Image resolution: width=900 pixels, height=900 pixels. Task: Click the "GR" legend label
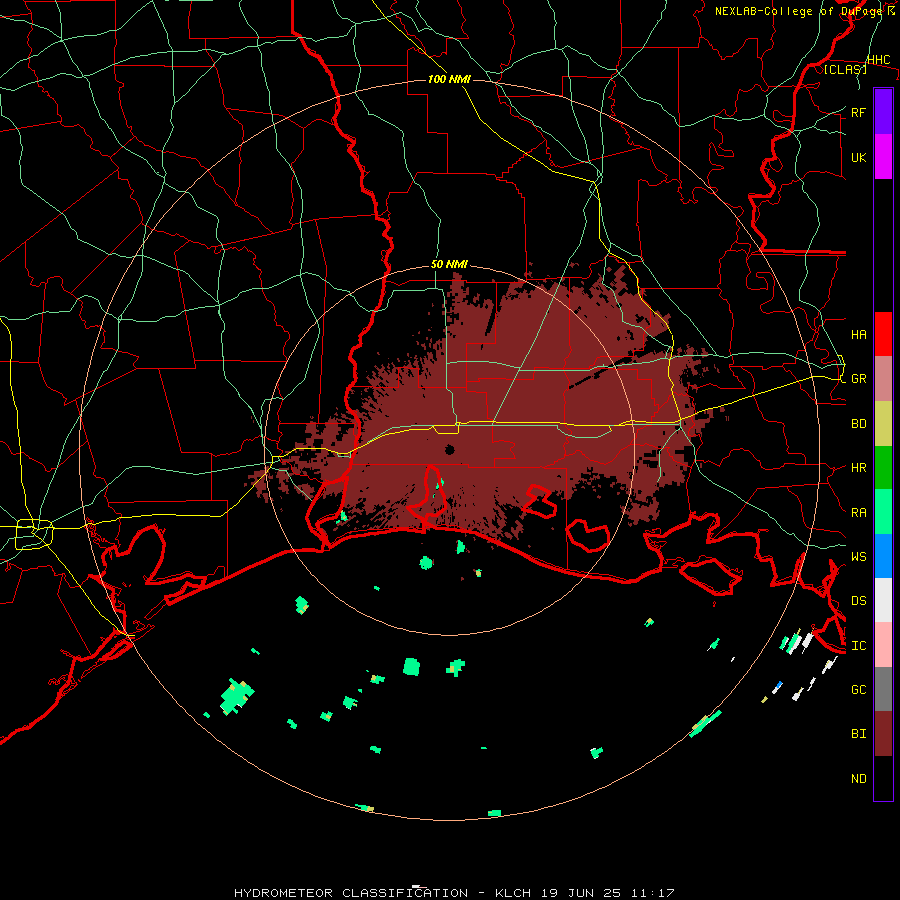[x=858, y=379]
